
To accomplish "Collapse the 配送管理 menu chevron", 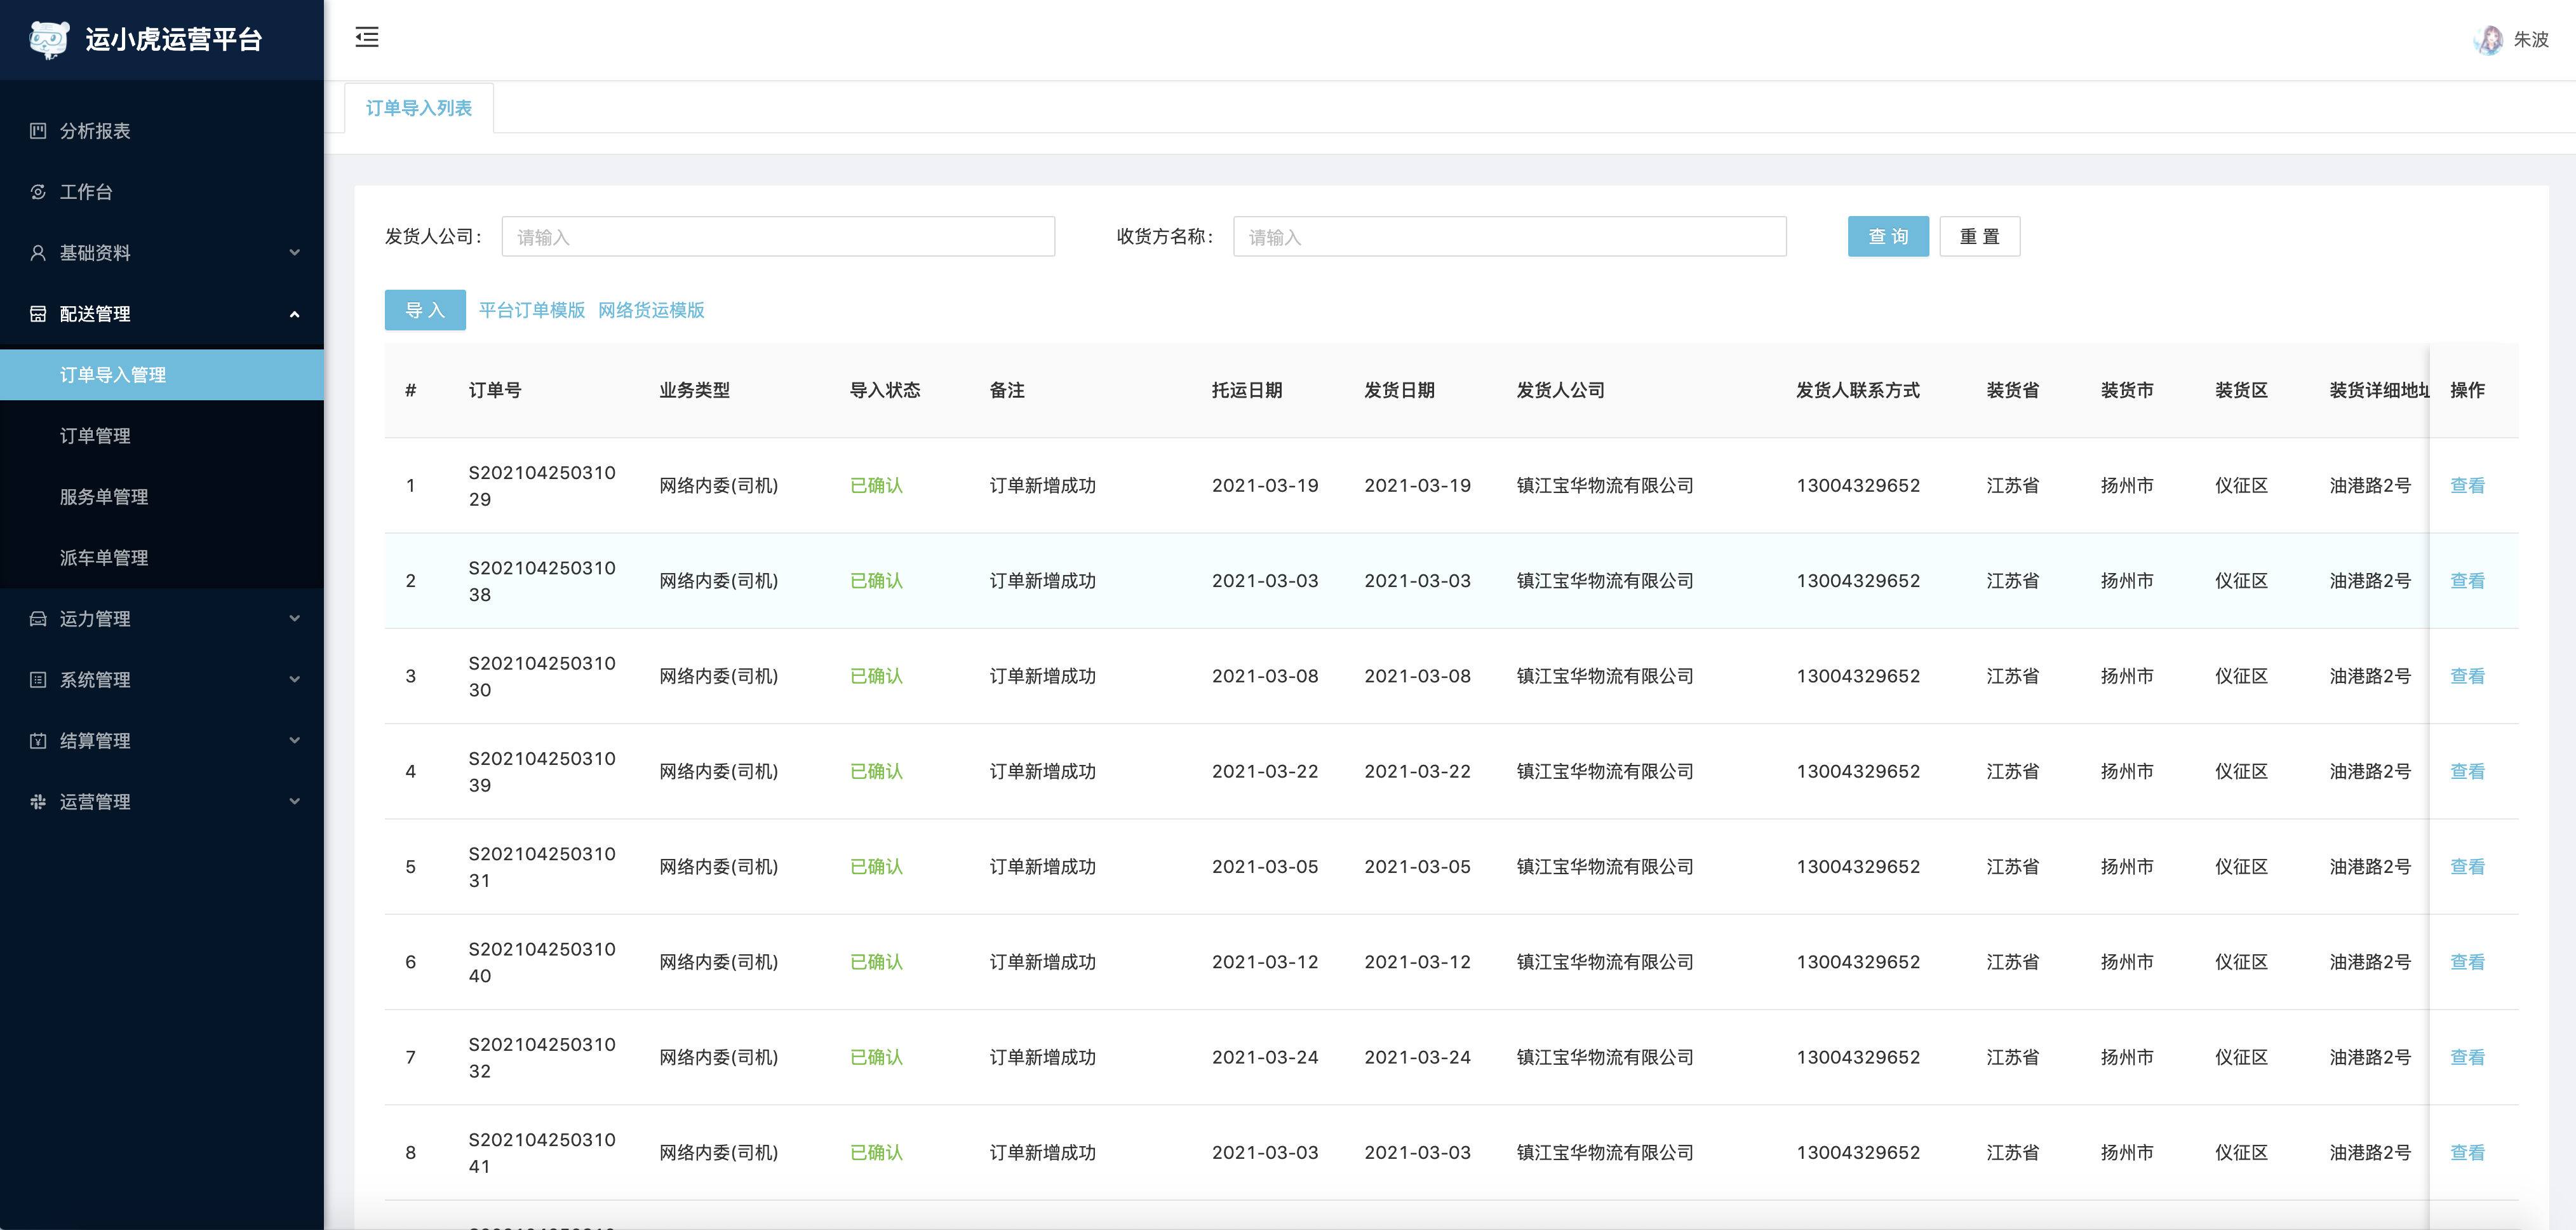I will coord(294,314).
